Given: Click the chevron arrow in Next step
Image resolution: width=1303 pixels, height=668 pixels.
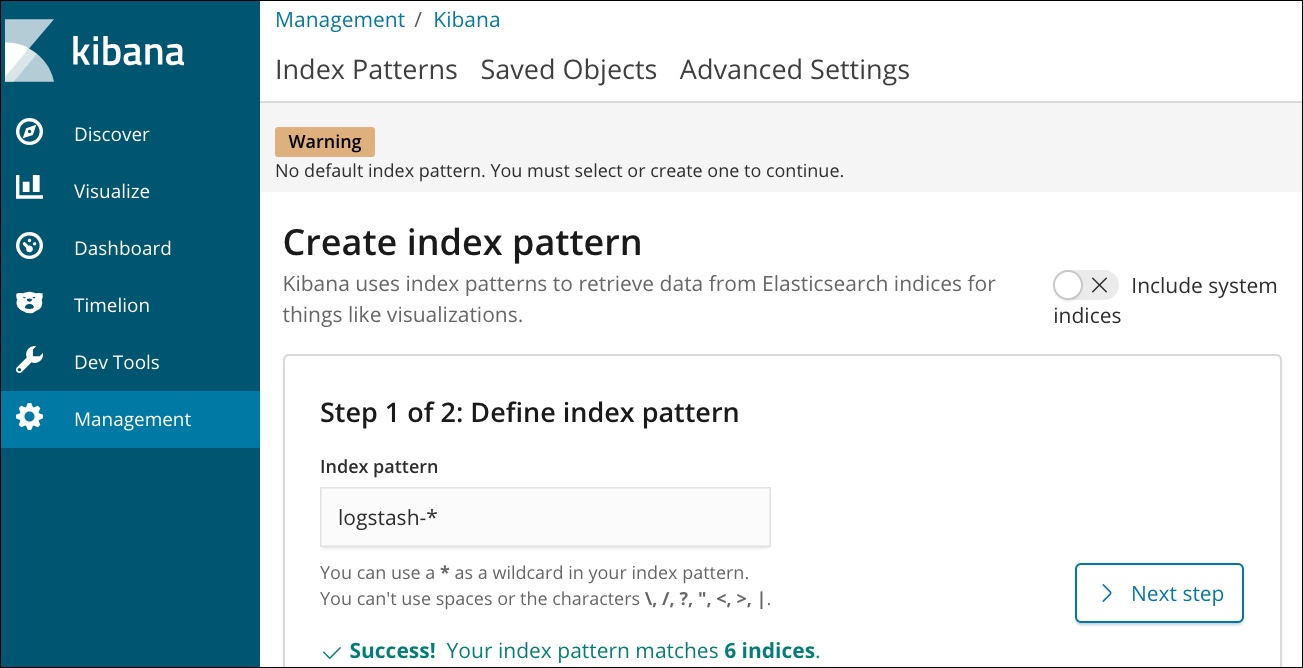Looking at the screenshot, I should pyautogui.click(x=1107, y=594).
